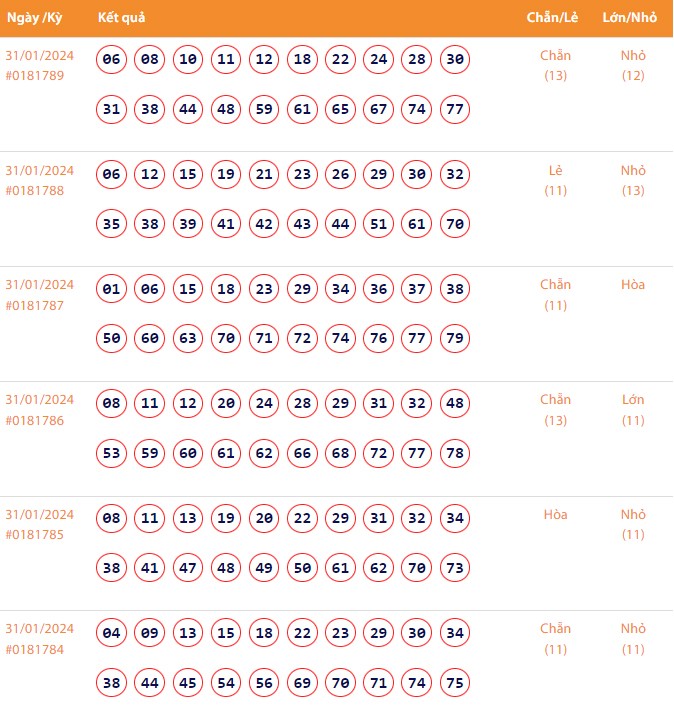Click draw number #0181785
The image size is (674, 714).
click(35, 535)
